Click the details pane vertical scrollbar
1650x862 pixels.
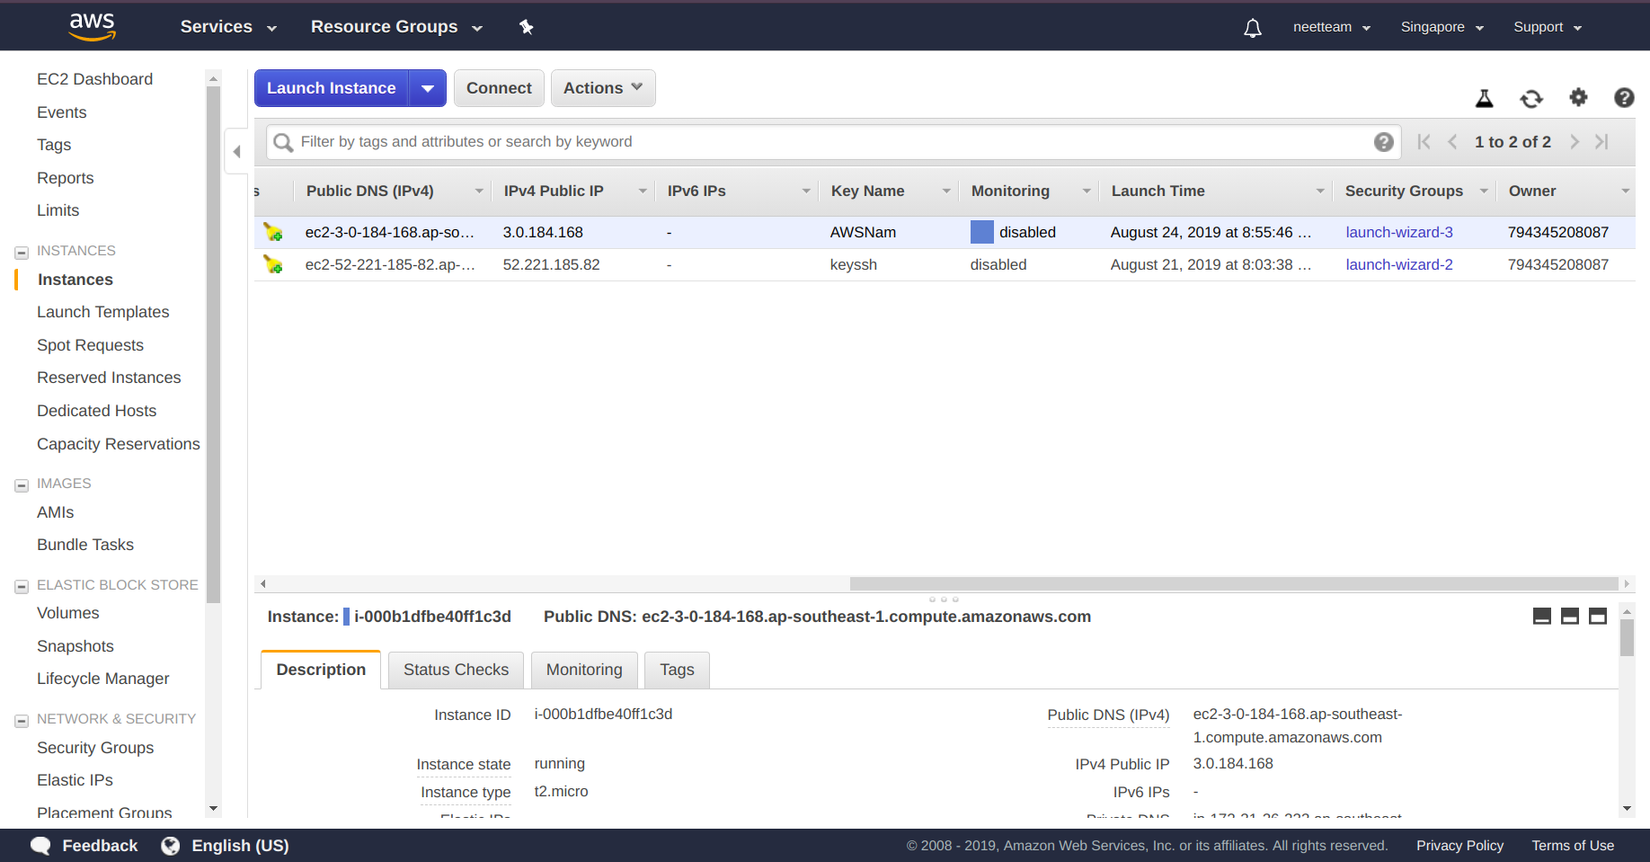pyautogui.click(x=1627, y=638)
